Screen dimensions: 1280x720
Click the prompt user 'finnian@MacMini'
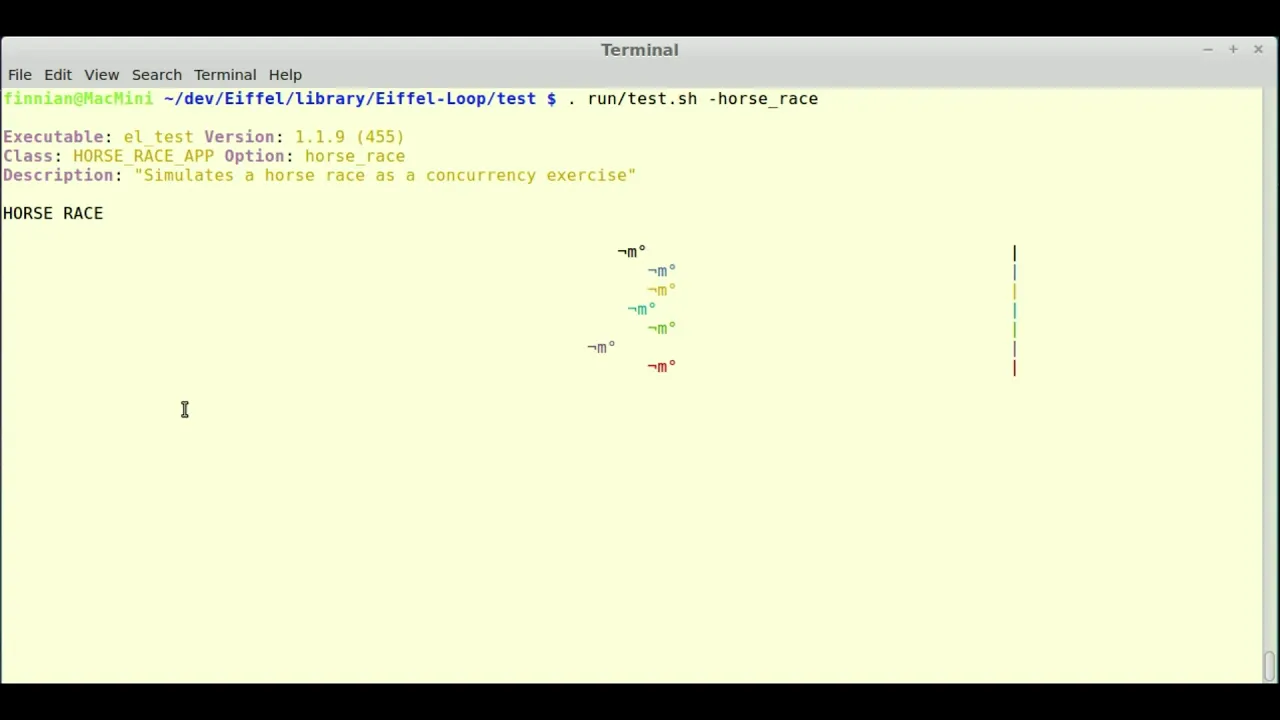[x=78, y=99]
